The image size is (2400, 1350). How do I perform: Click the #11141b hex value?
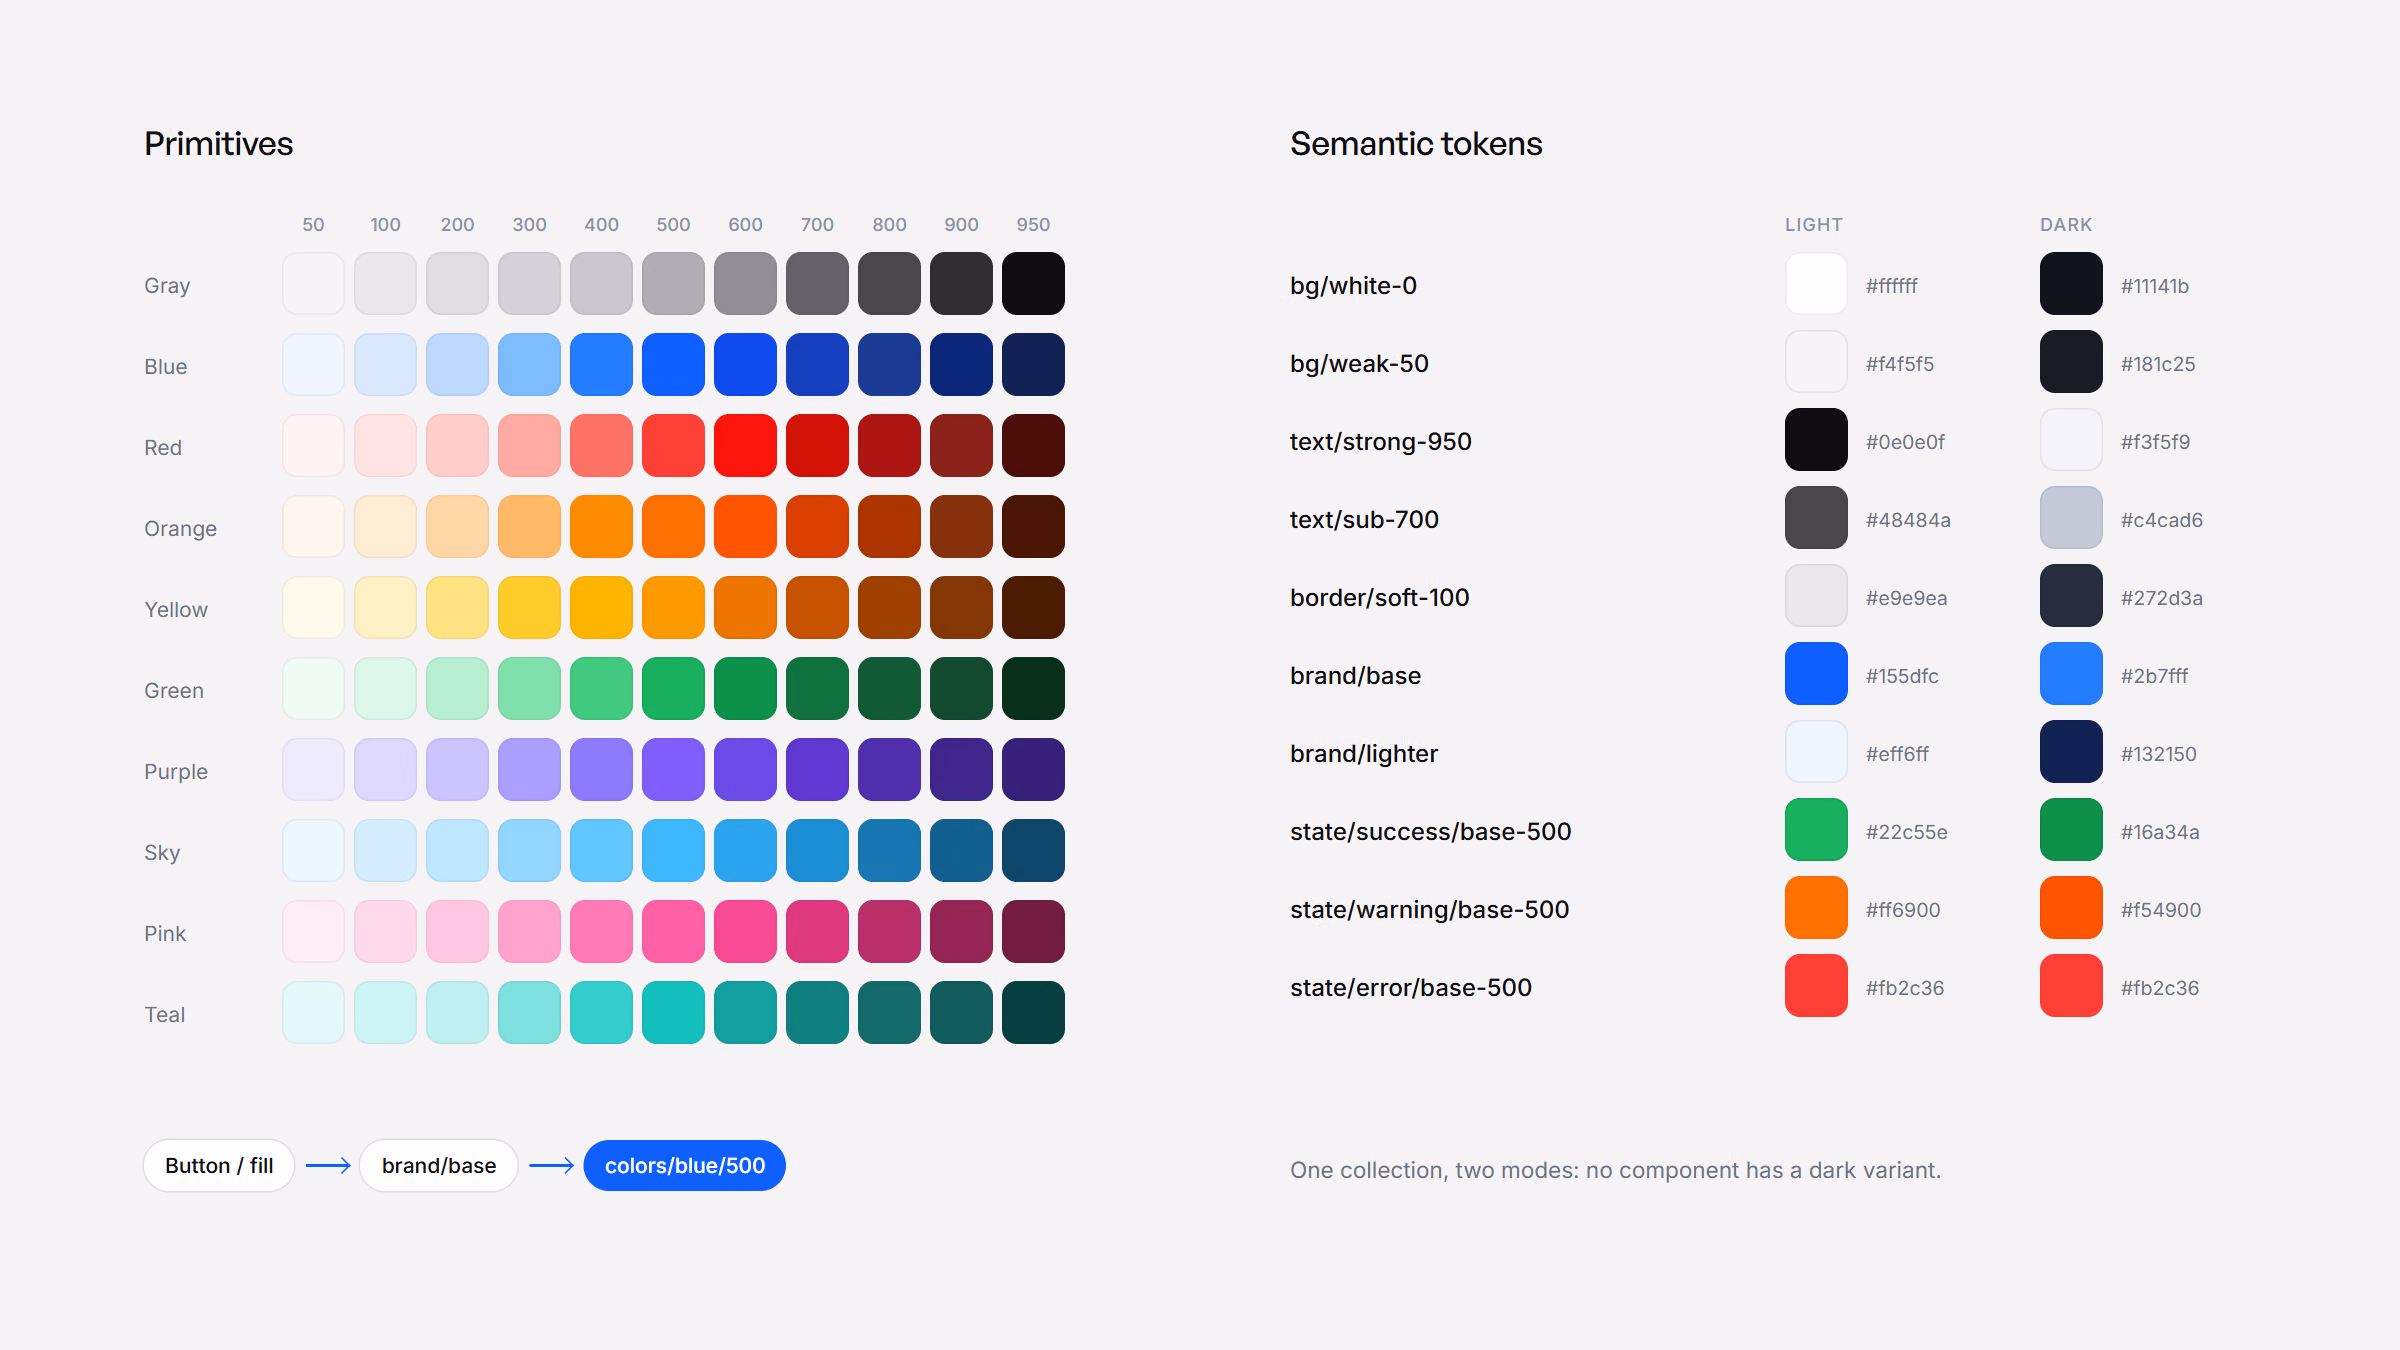pyautogui.click(x=2155, y=286)
